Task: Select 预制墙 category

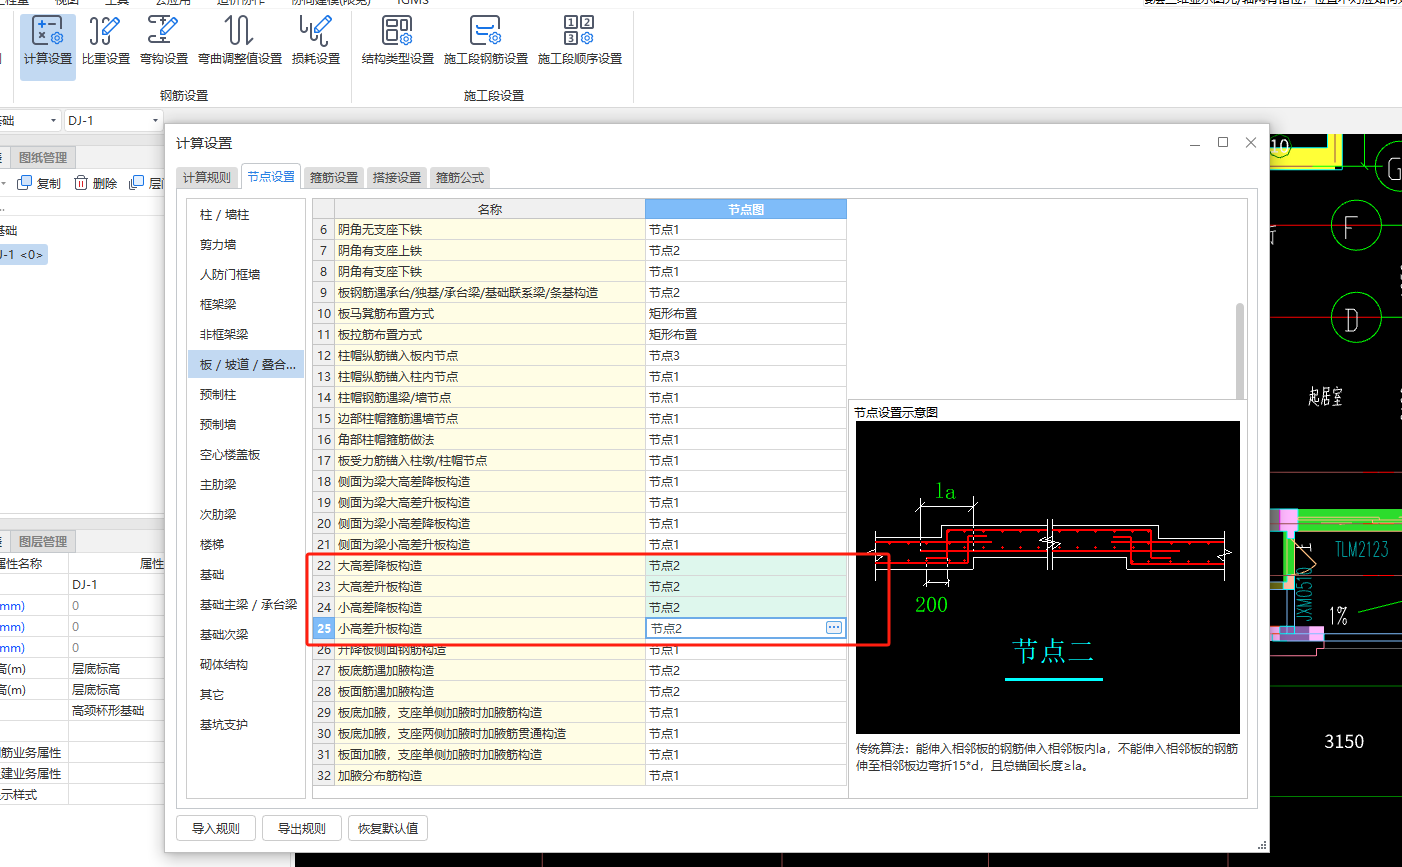Action: pos(245,424)
